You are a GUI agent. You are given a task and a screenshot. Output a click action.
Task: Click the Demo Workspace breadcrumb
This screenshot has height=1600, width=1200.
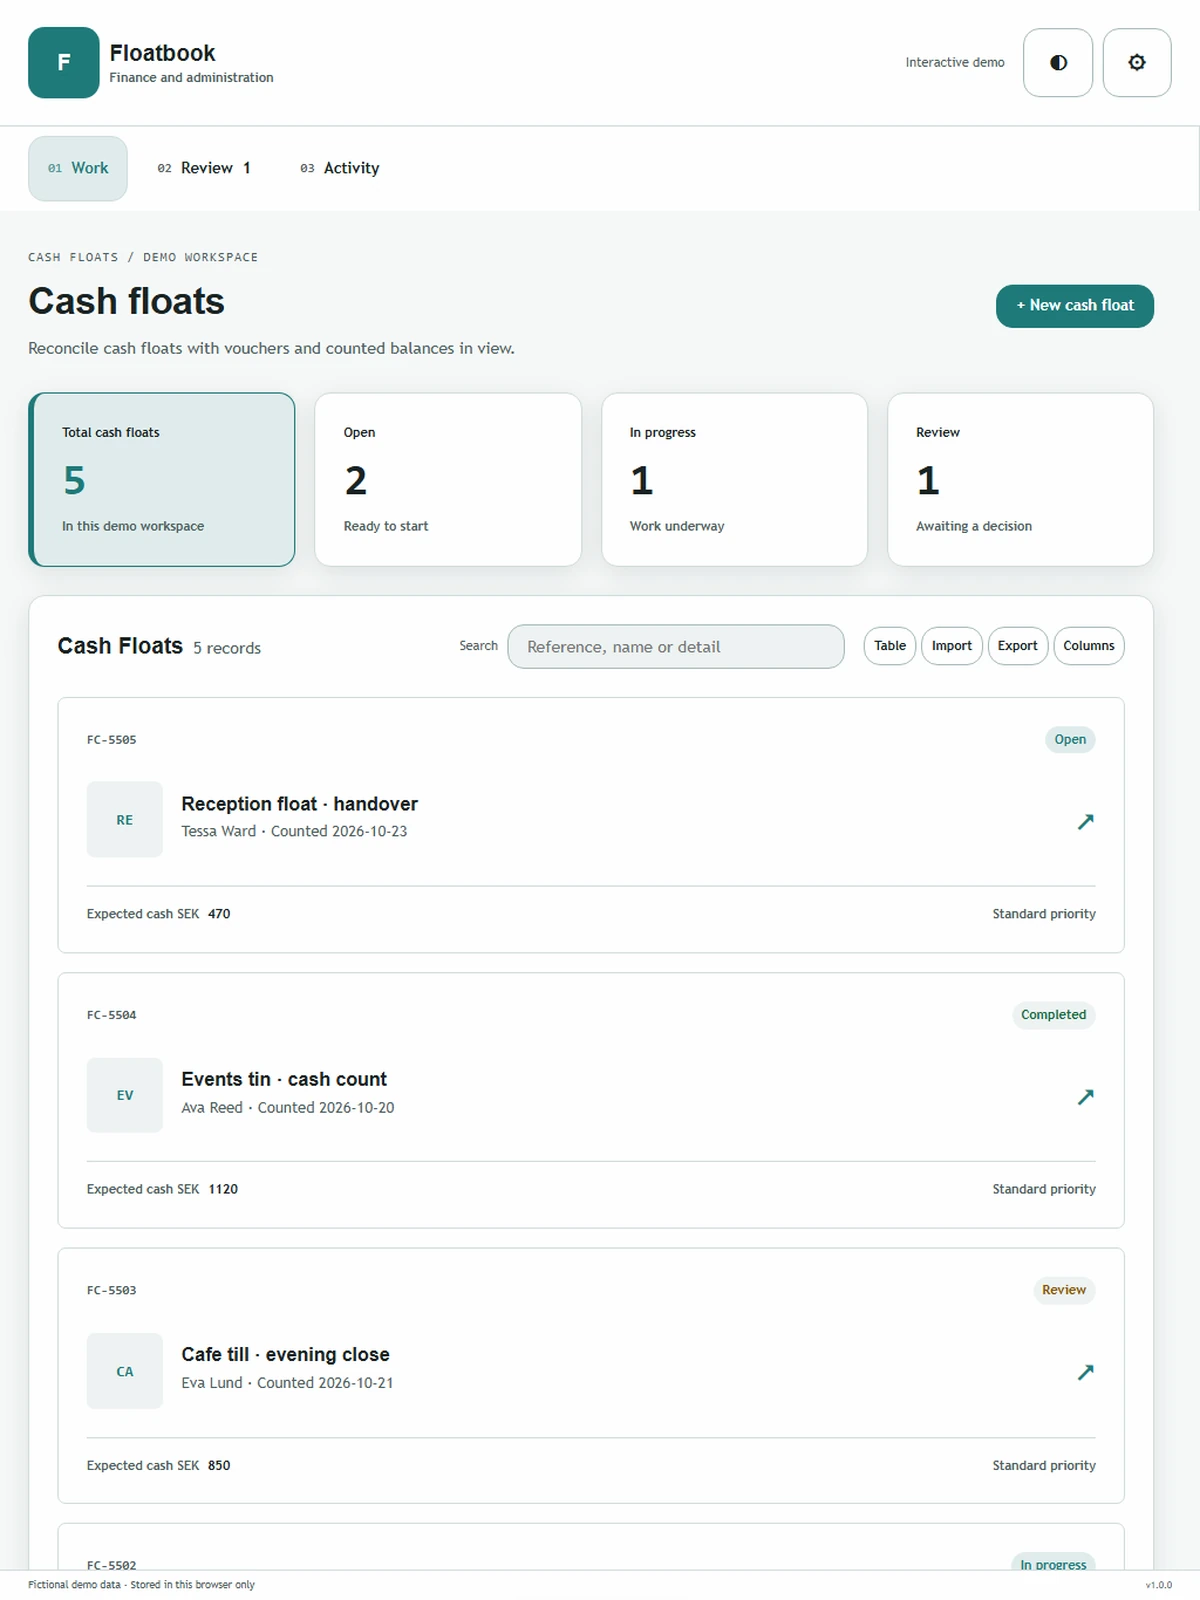(x=201, y=257)
